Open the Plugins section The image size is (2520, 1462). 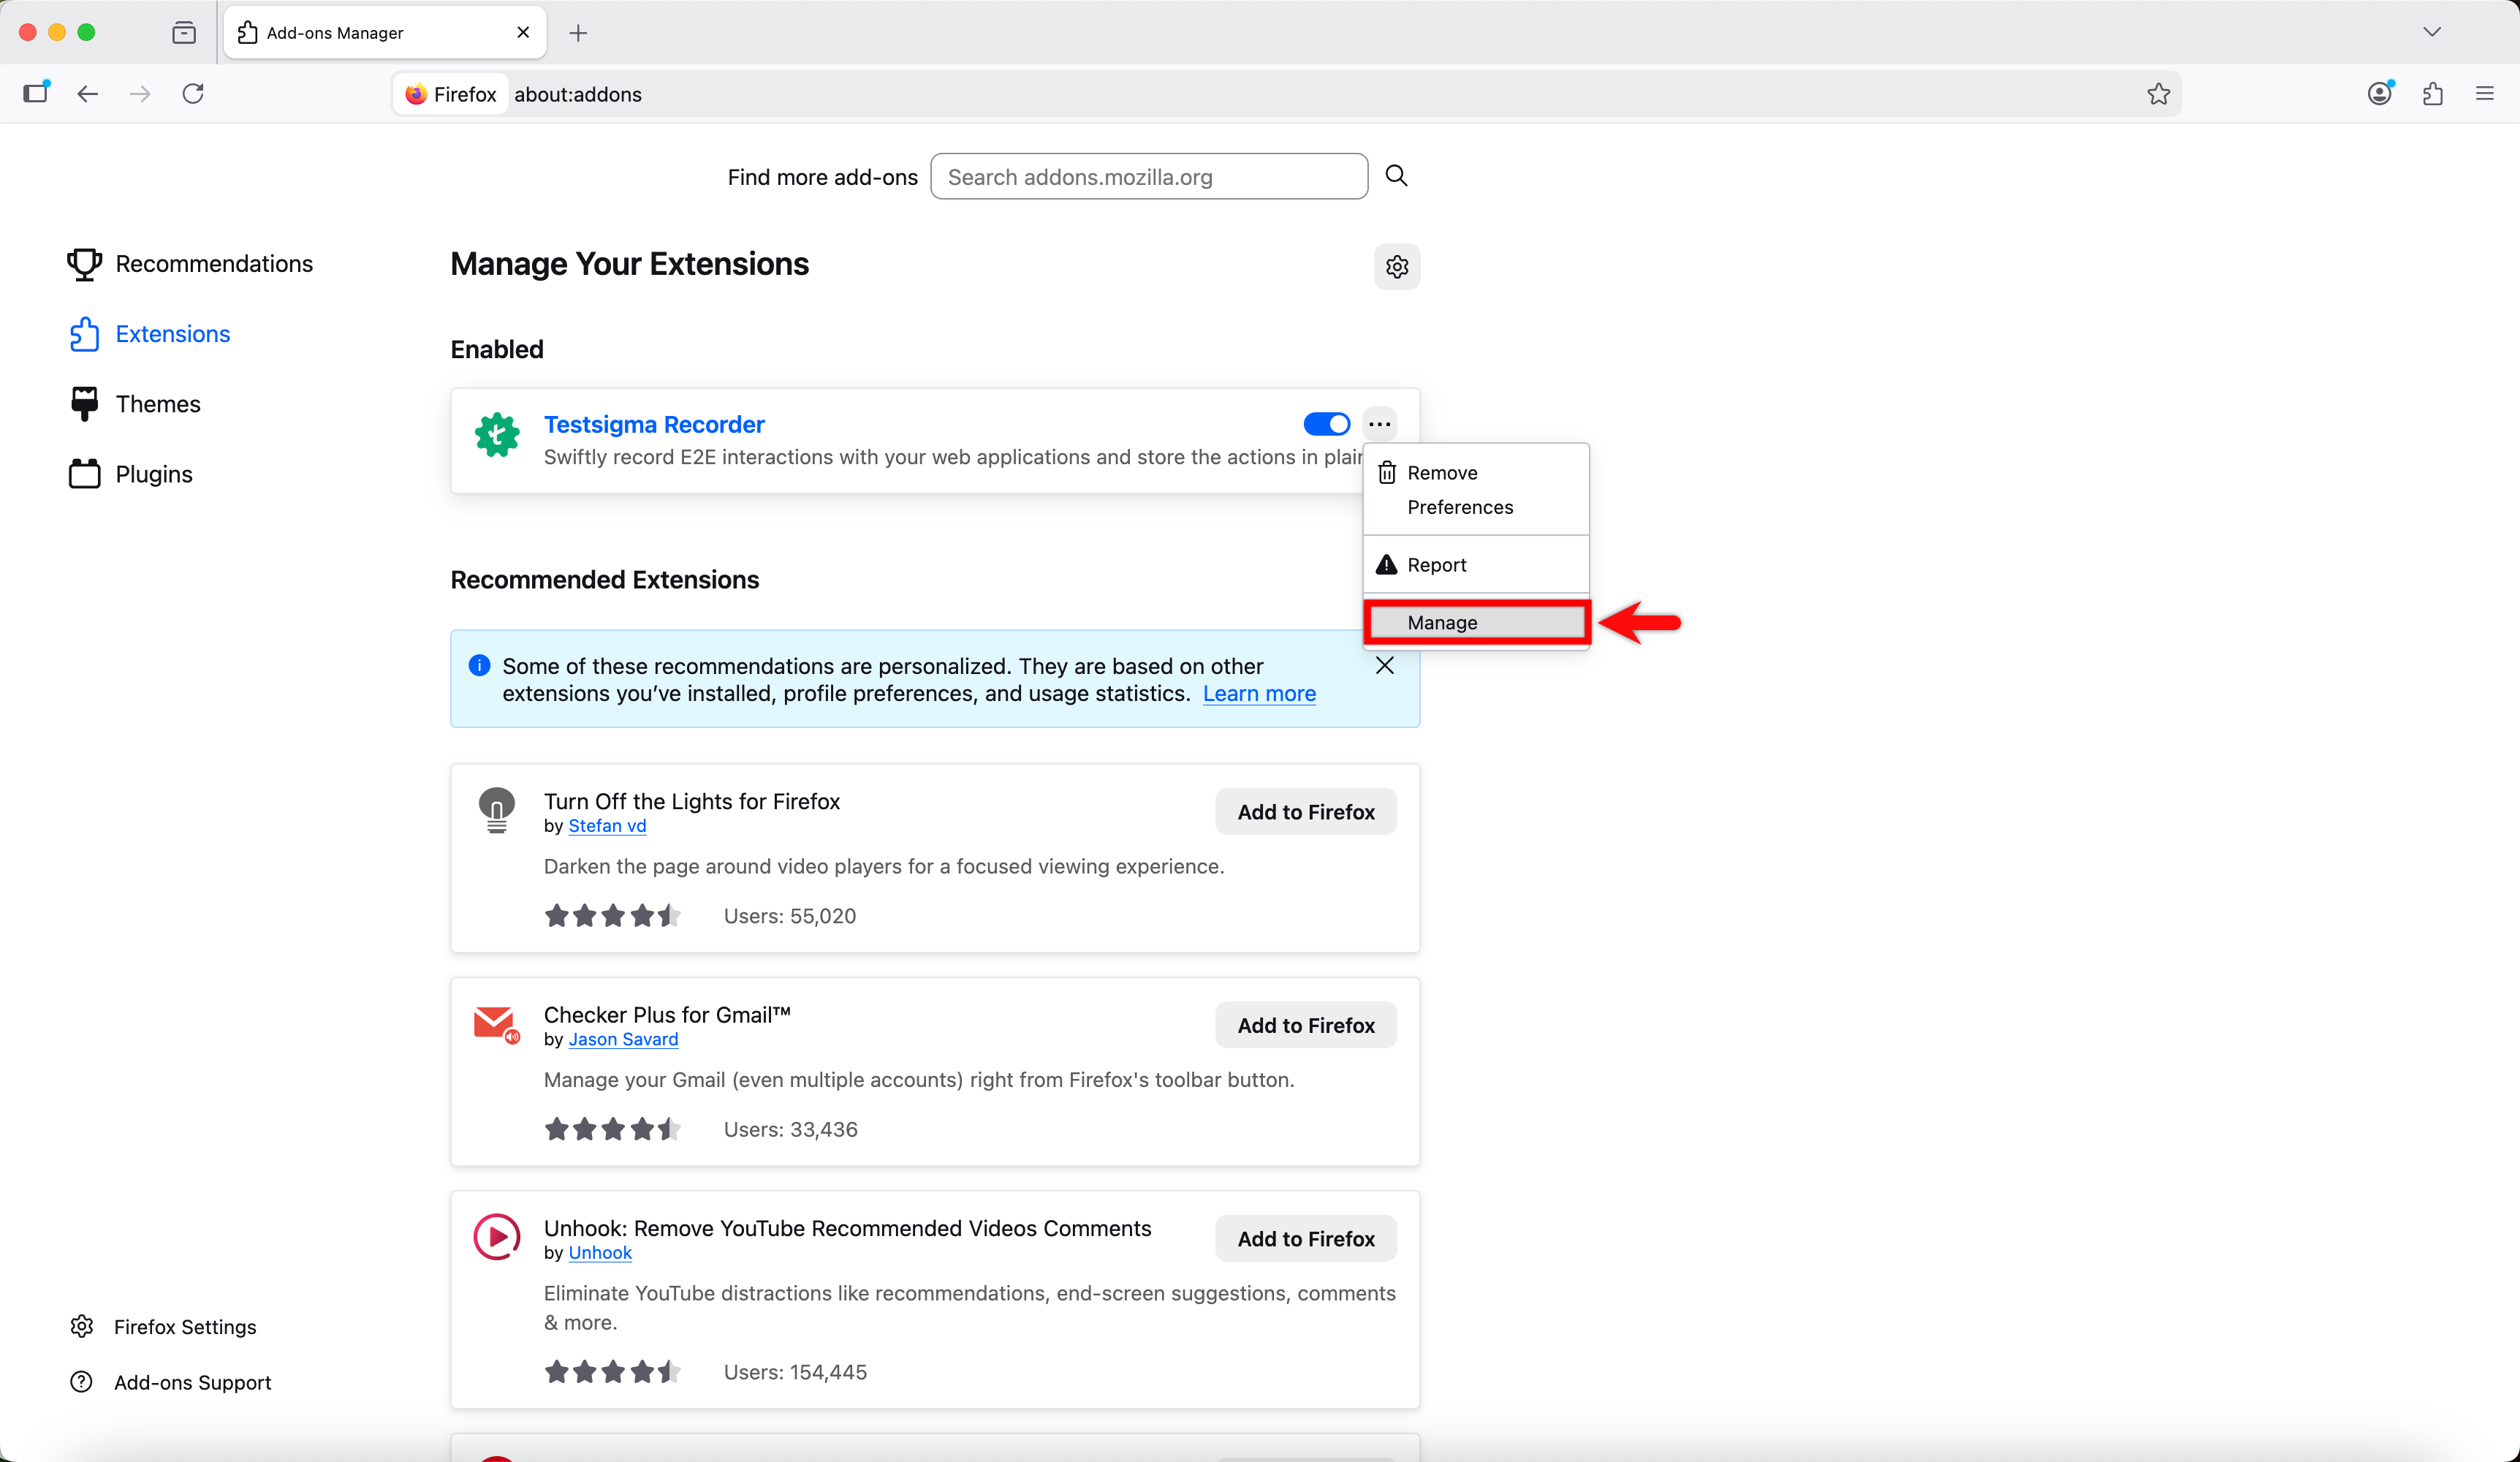131,474
